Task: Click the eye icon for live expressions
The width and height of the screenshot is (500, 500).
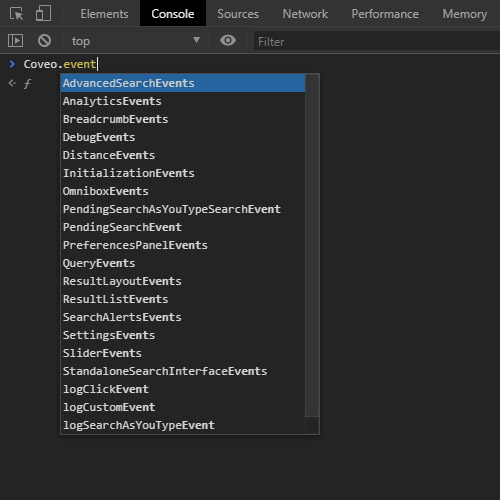Action: (228, 41)
